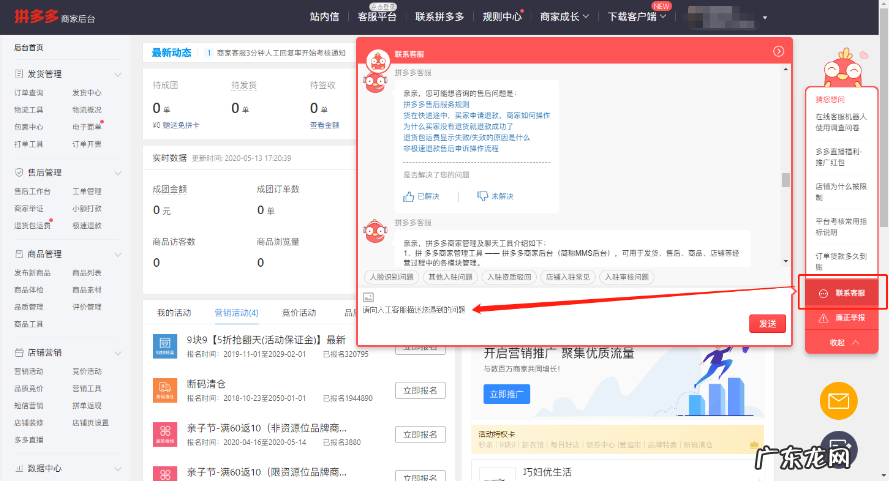The height and width of the screenshot is (487, 889).
Task: Open 电子面单 in the sidebar
Action: point(87,127)
